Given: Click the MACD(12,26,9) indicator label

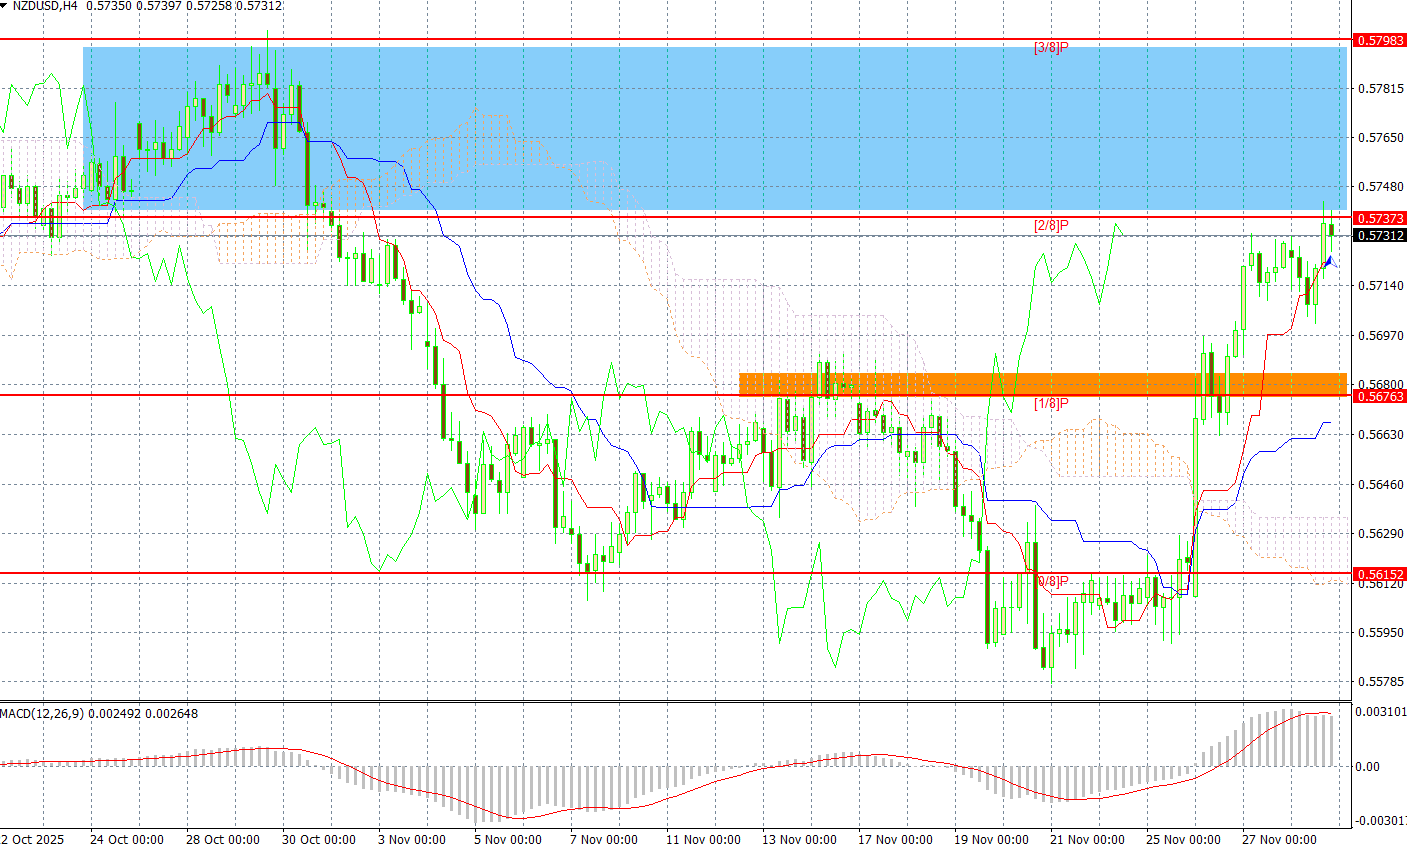Looking at the screenshot, I should (42, 713).
